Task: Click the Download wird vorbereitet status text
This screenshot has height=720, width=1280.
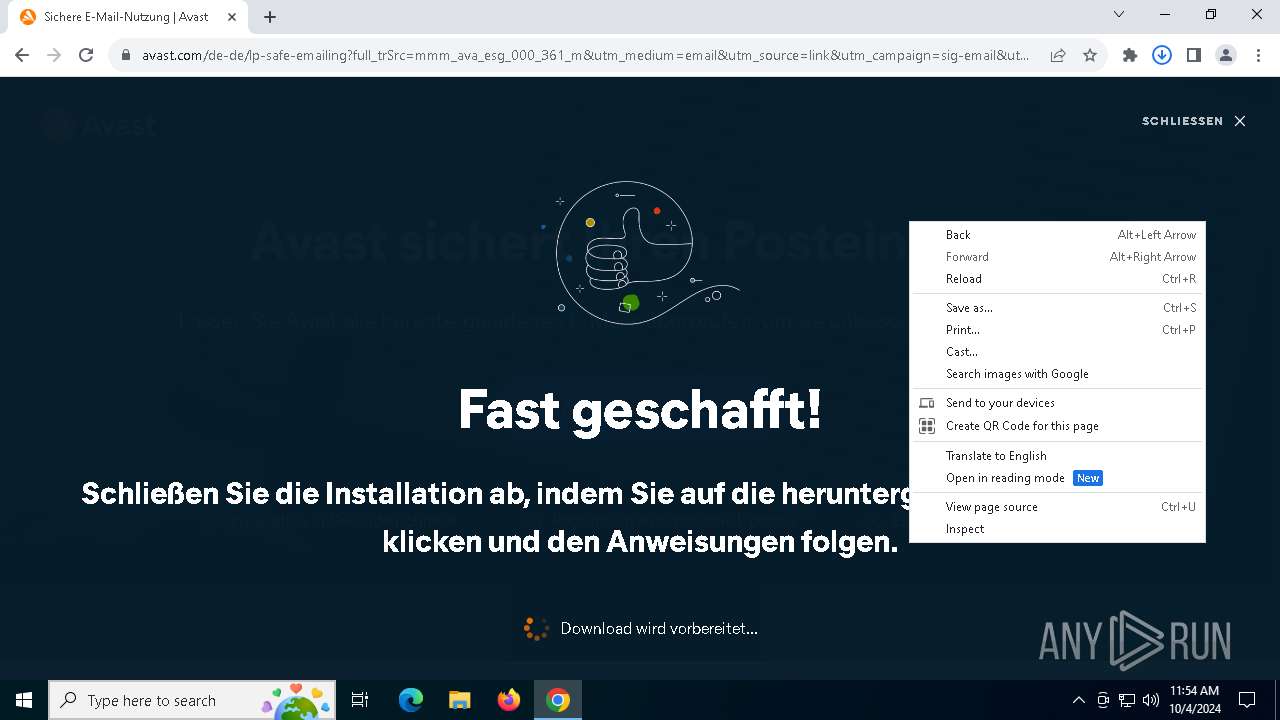Action: (659, 629)
